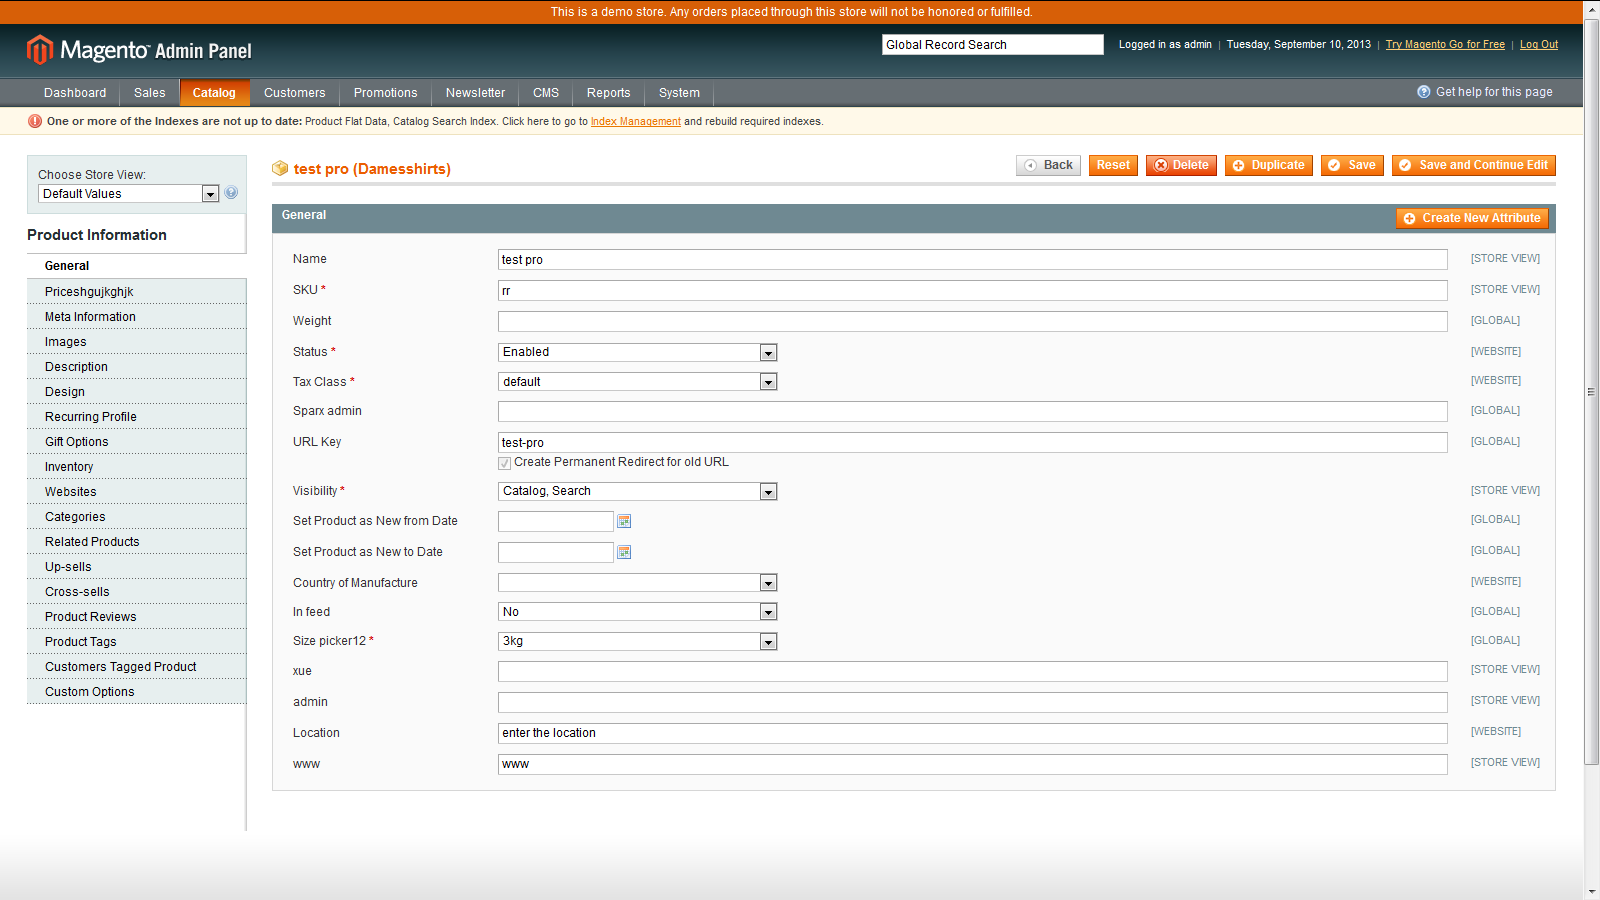Switch to the Promotions menu tab
Viewport: 1600px width, 900px height.
[x=385, y=92]
